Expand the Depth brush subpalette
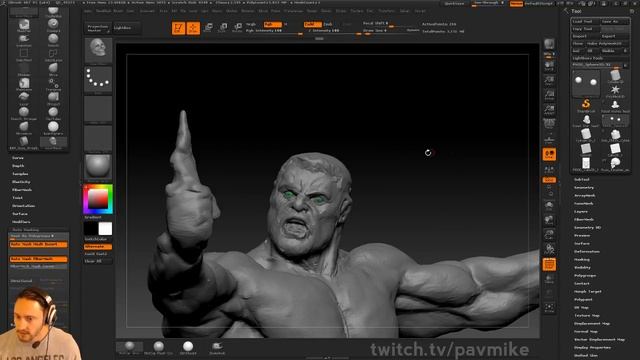The image size is (640, 360). pyautogui.click(x=18, y=166)
